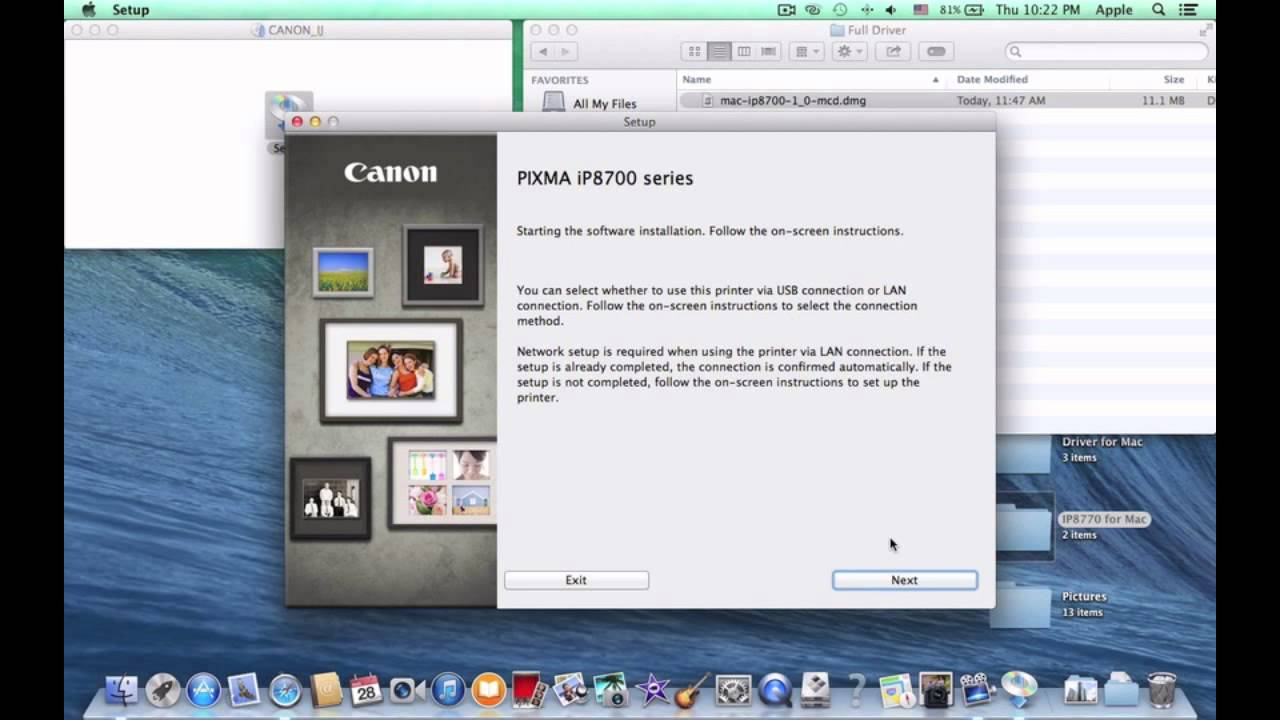Launch iTunes from the Dock

[x=448, y=690]
